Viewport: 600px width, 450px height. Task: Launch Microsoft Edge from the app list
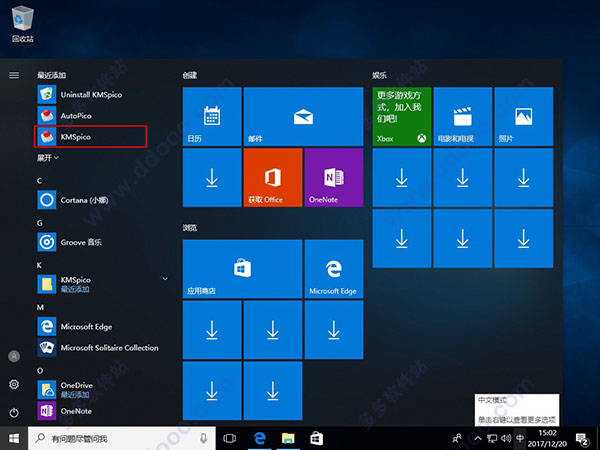tap(91, 326)
